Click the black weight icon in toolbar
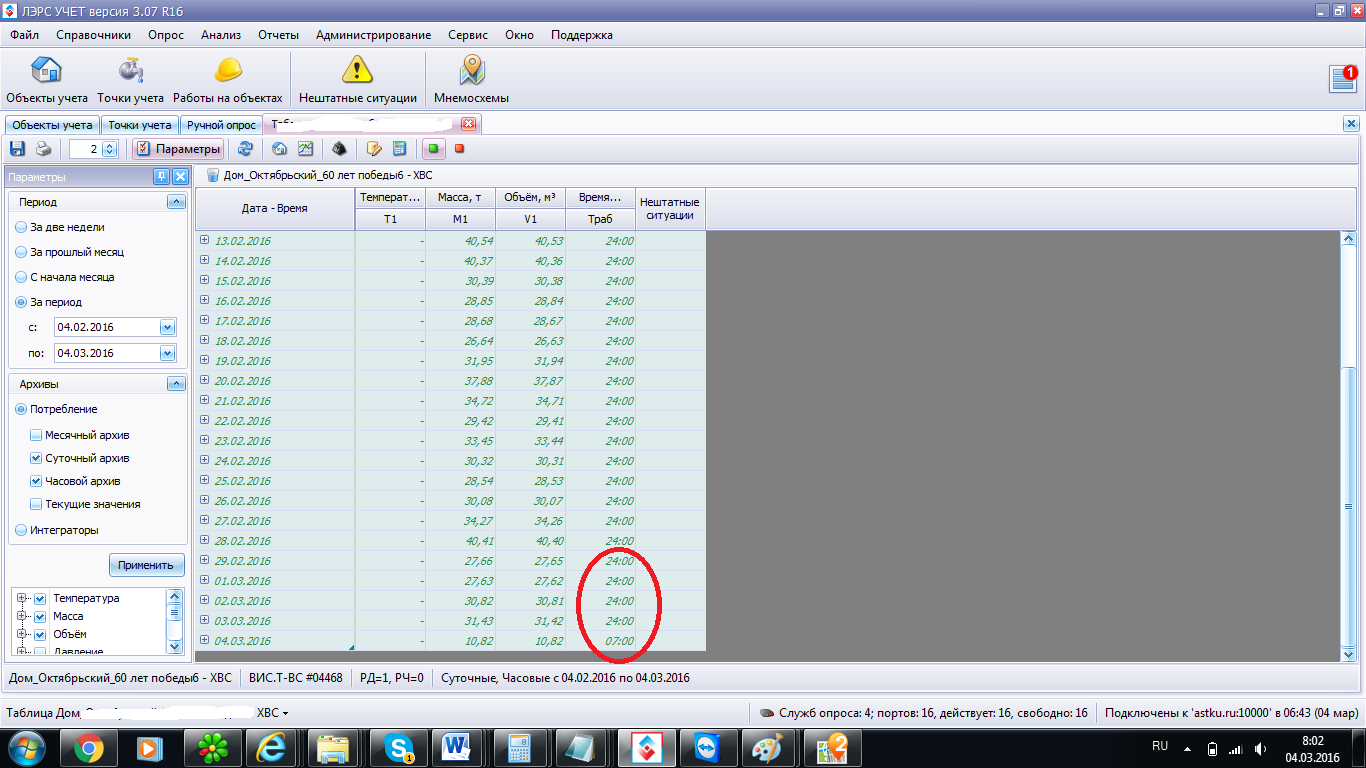 click(340, 149)
